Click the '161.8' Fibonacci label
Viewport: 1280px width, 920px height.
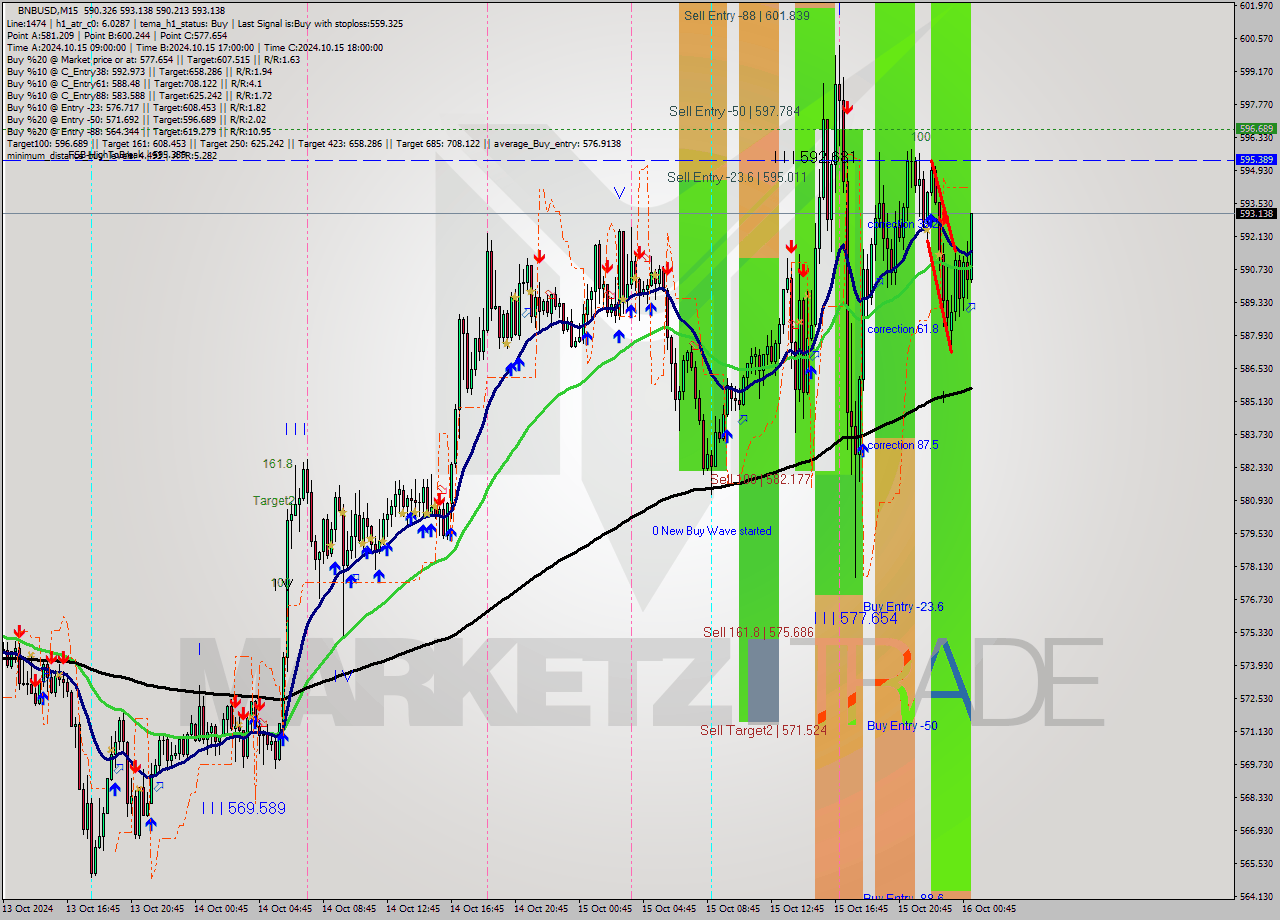click(x=277, y=464)
